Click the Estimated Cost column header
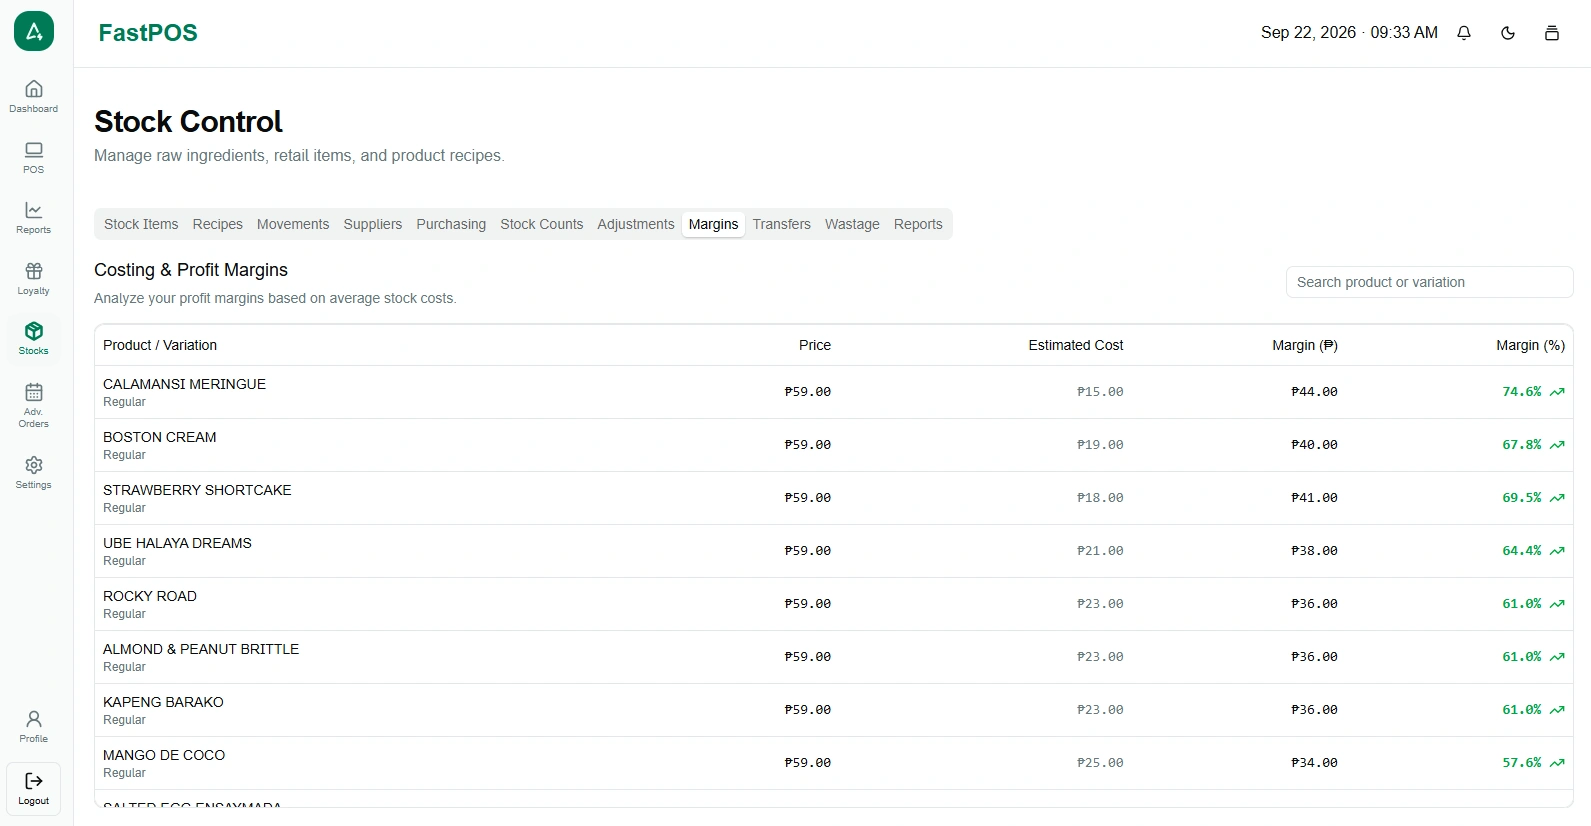The height and width of the screenshot is (826, 1591). (x=1076, y=345)
